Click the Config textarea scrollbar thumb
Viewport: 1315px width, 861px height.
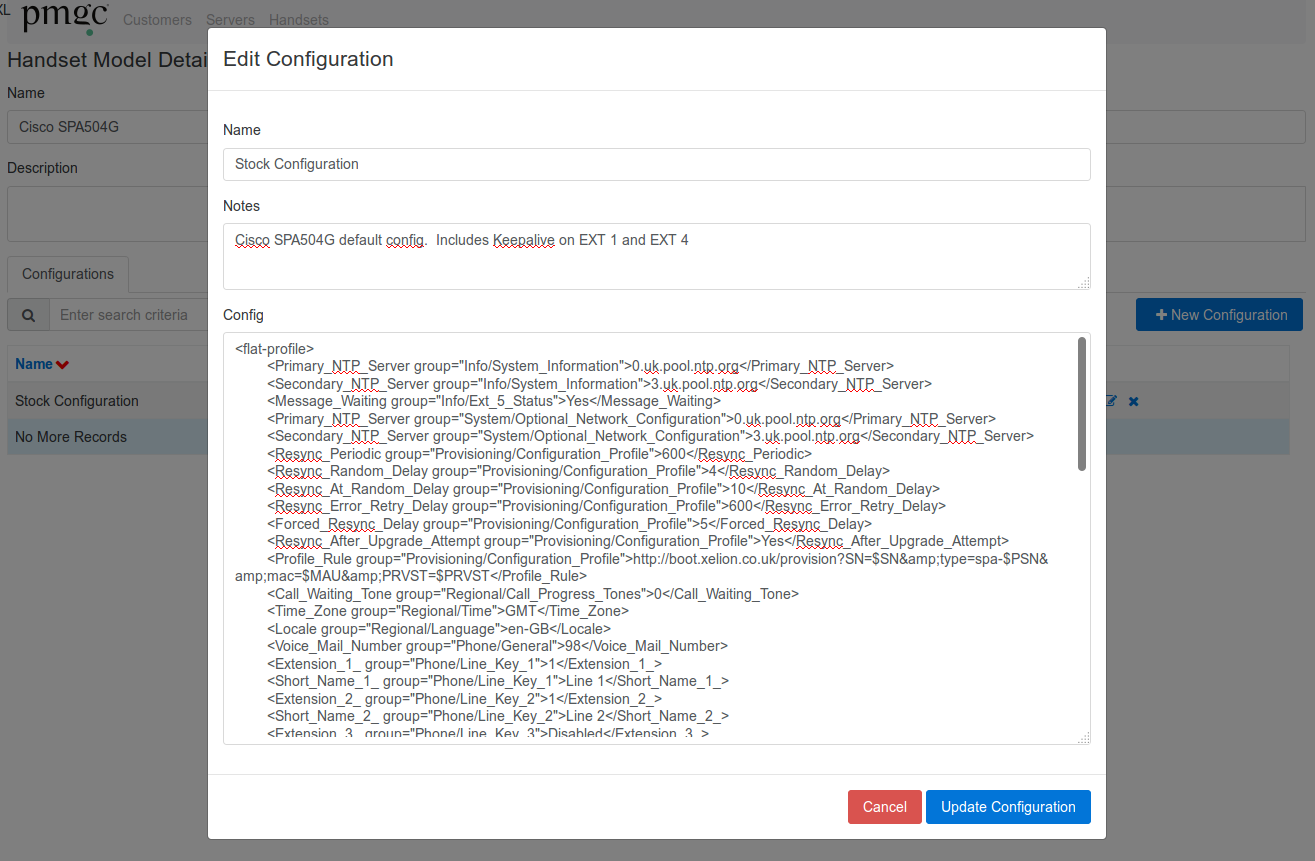pos(1081,403)
